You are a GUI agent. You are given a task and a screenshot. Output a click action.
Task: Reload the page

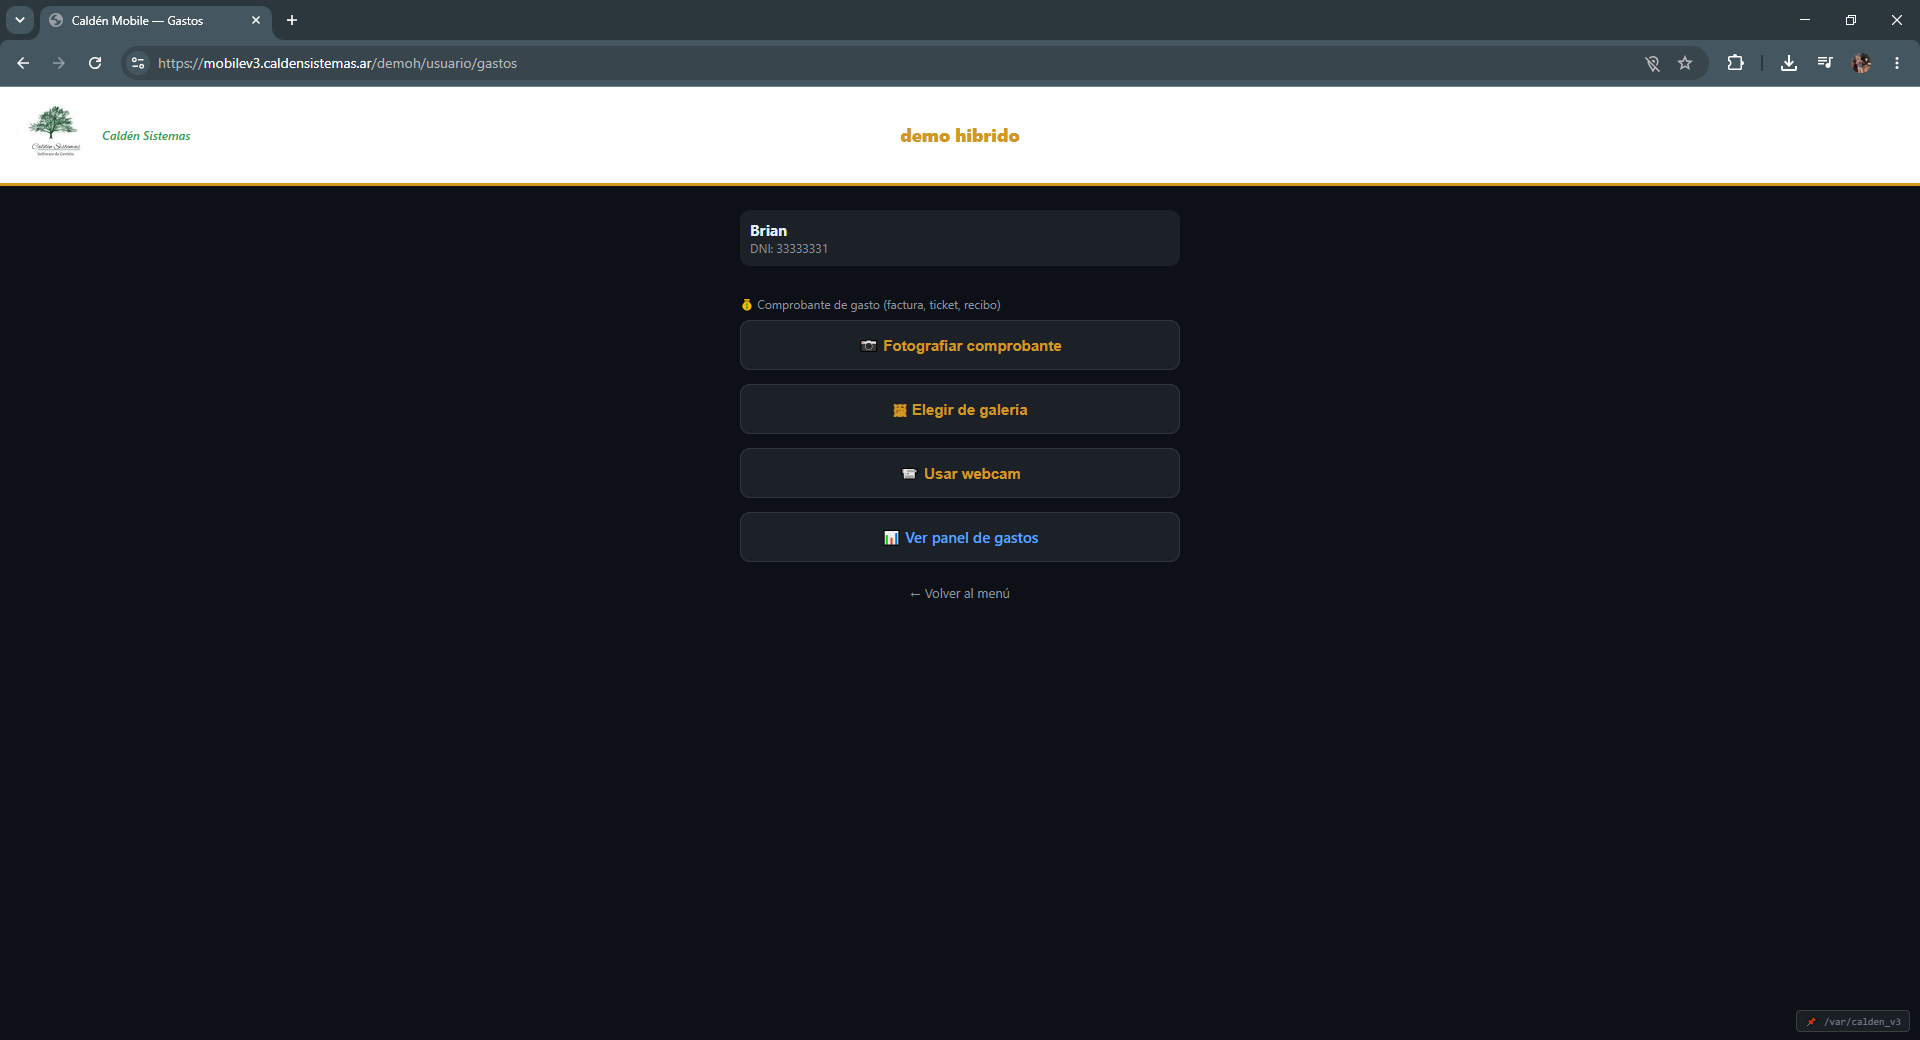[95, 63]
